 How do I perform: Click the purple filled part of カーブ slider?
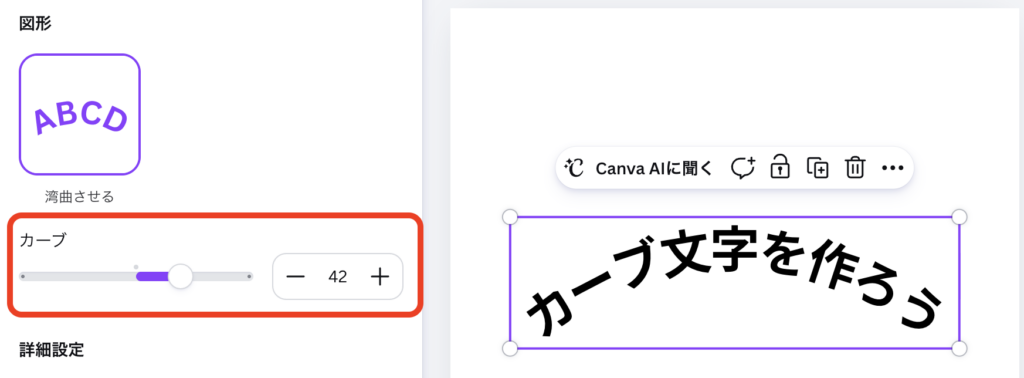click(x=152, y=276)
